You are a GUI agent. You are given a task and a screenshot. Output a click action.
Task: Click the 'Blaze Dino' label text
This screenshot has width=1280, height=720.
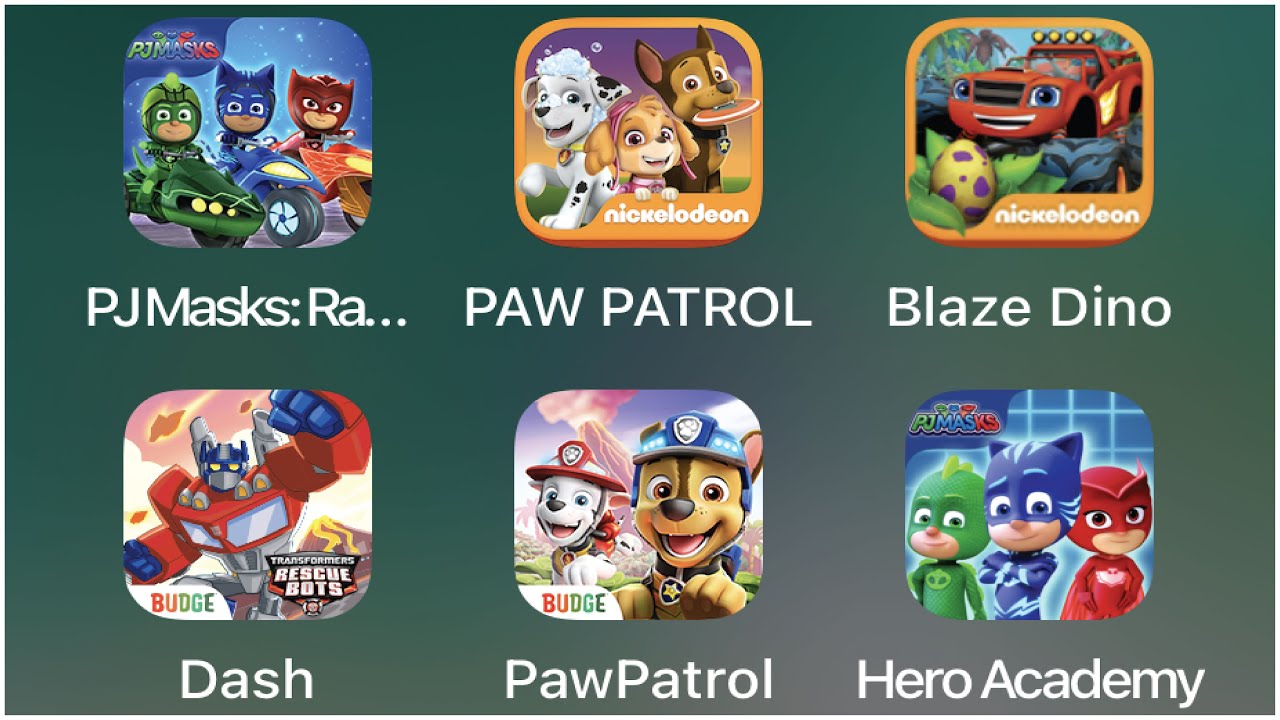click(x=1029, y=307)
